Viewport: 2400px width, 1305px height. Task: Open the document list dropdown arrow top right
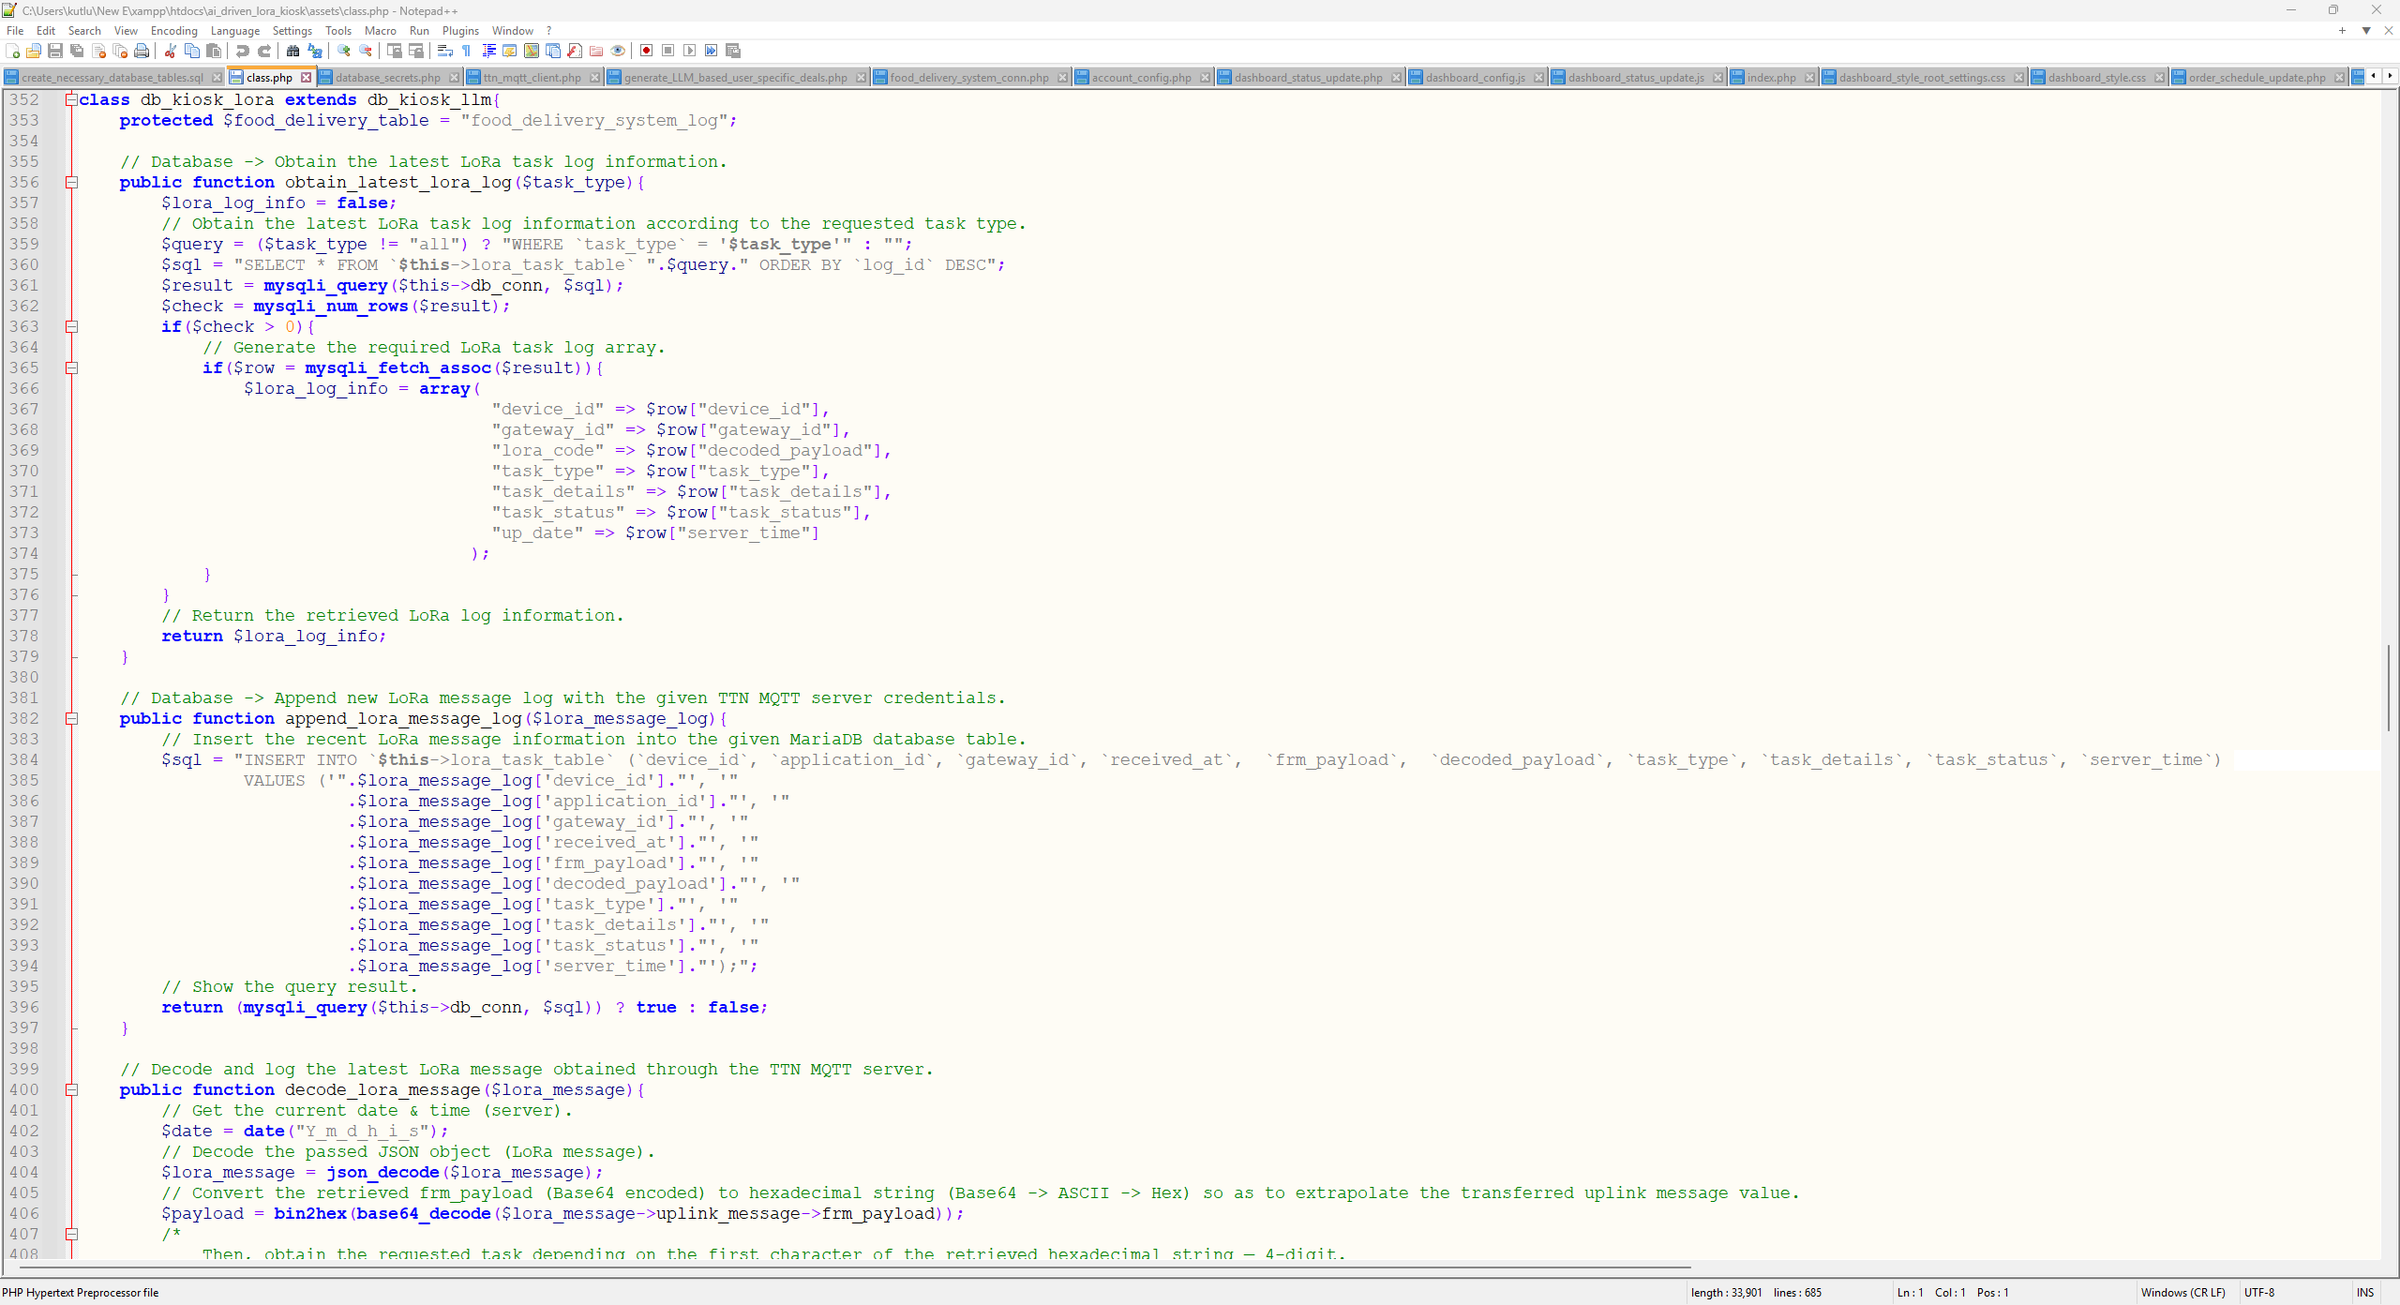(2366, 31)
